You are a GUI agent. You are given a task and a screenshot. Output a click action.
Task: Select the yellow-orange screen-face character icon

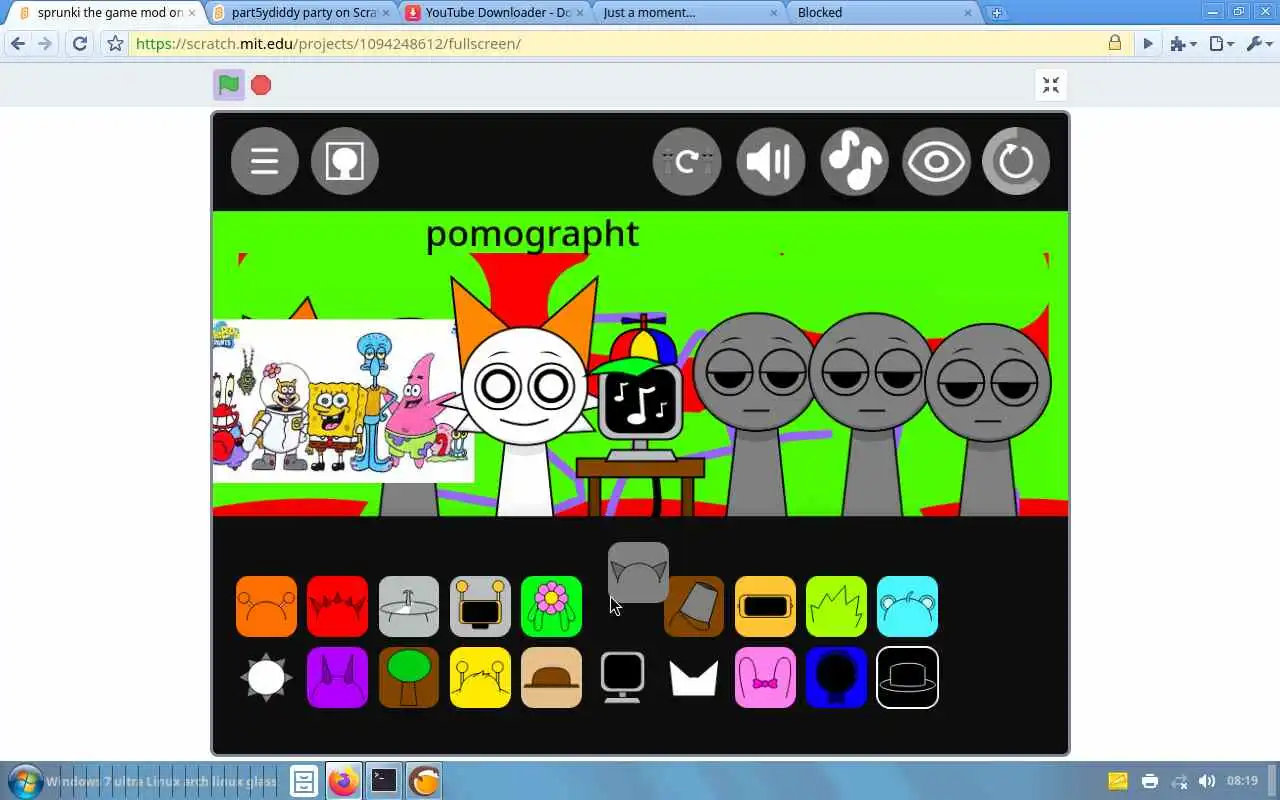[x=765, y=606]
